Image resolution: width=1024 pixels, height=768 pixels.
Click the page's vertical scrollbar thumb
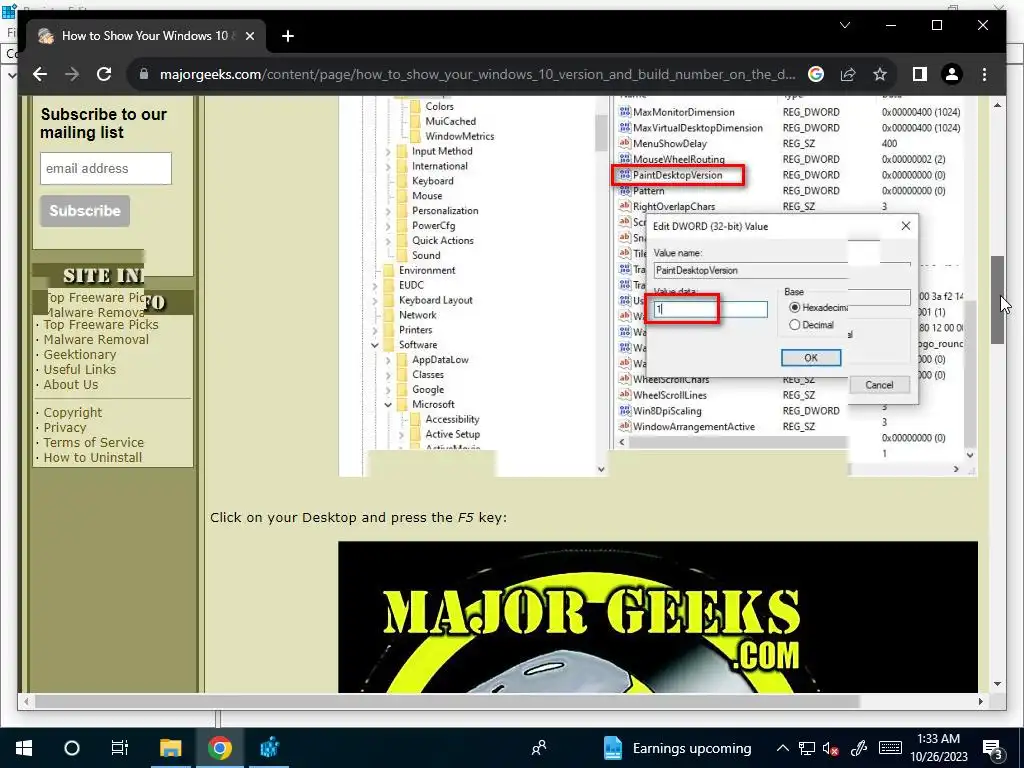pyautogui.click(x=997, y=300)
